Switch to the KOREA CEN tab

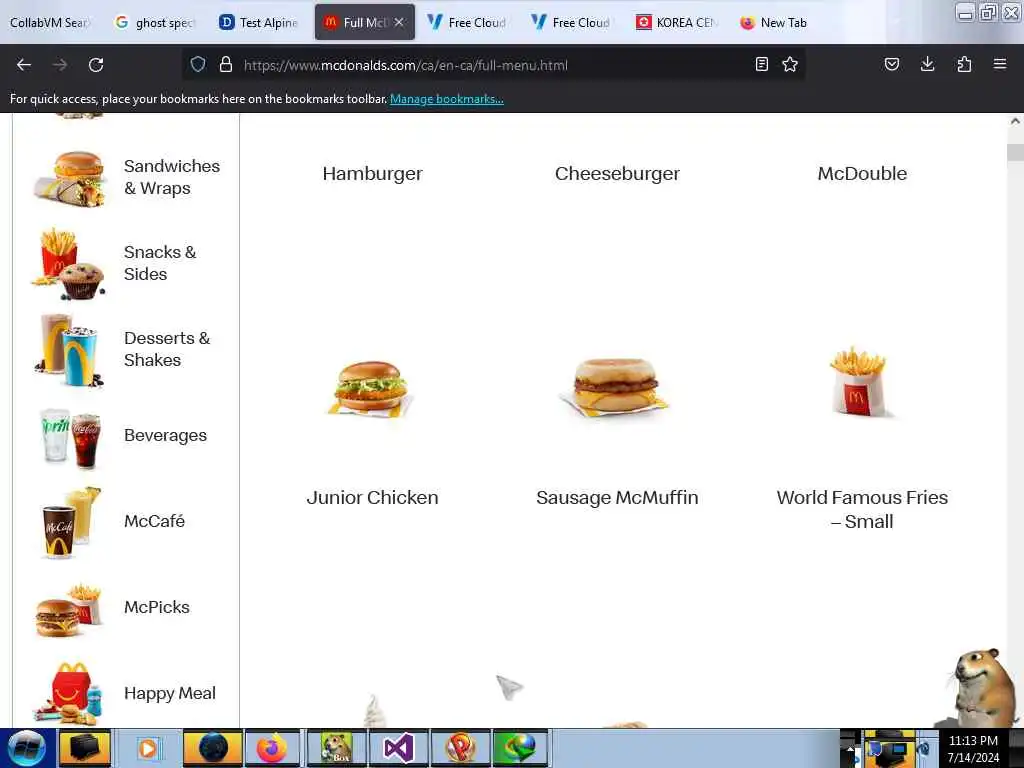[676, 22]
